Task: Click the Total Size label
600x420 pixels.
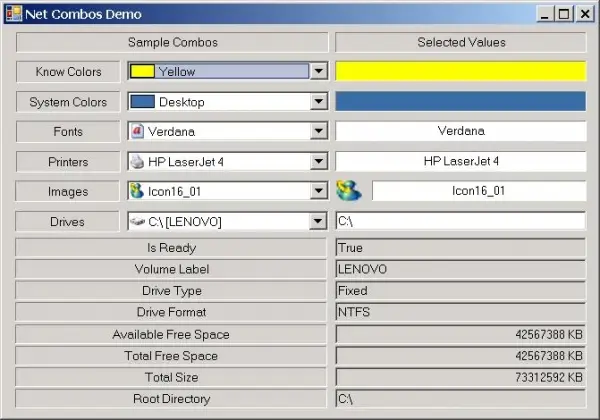Action: coord(171,377)
